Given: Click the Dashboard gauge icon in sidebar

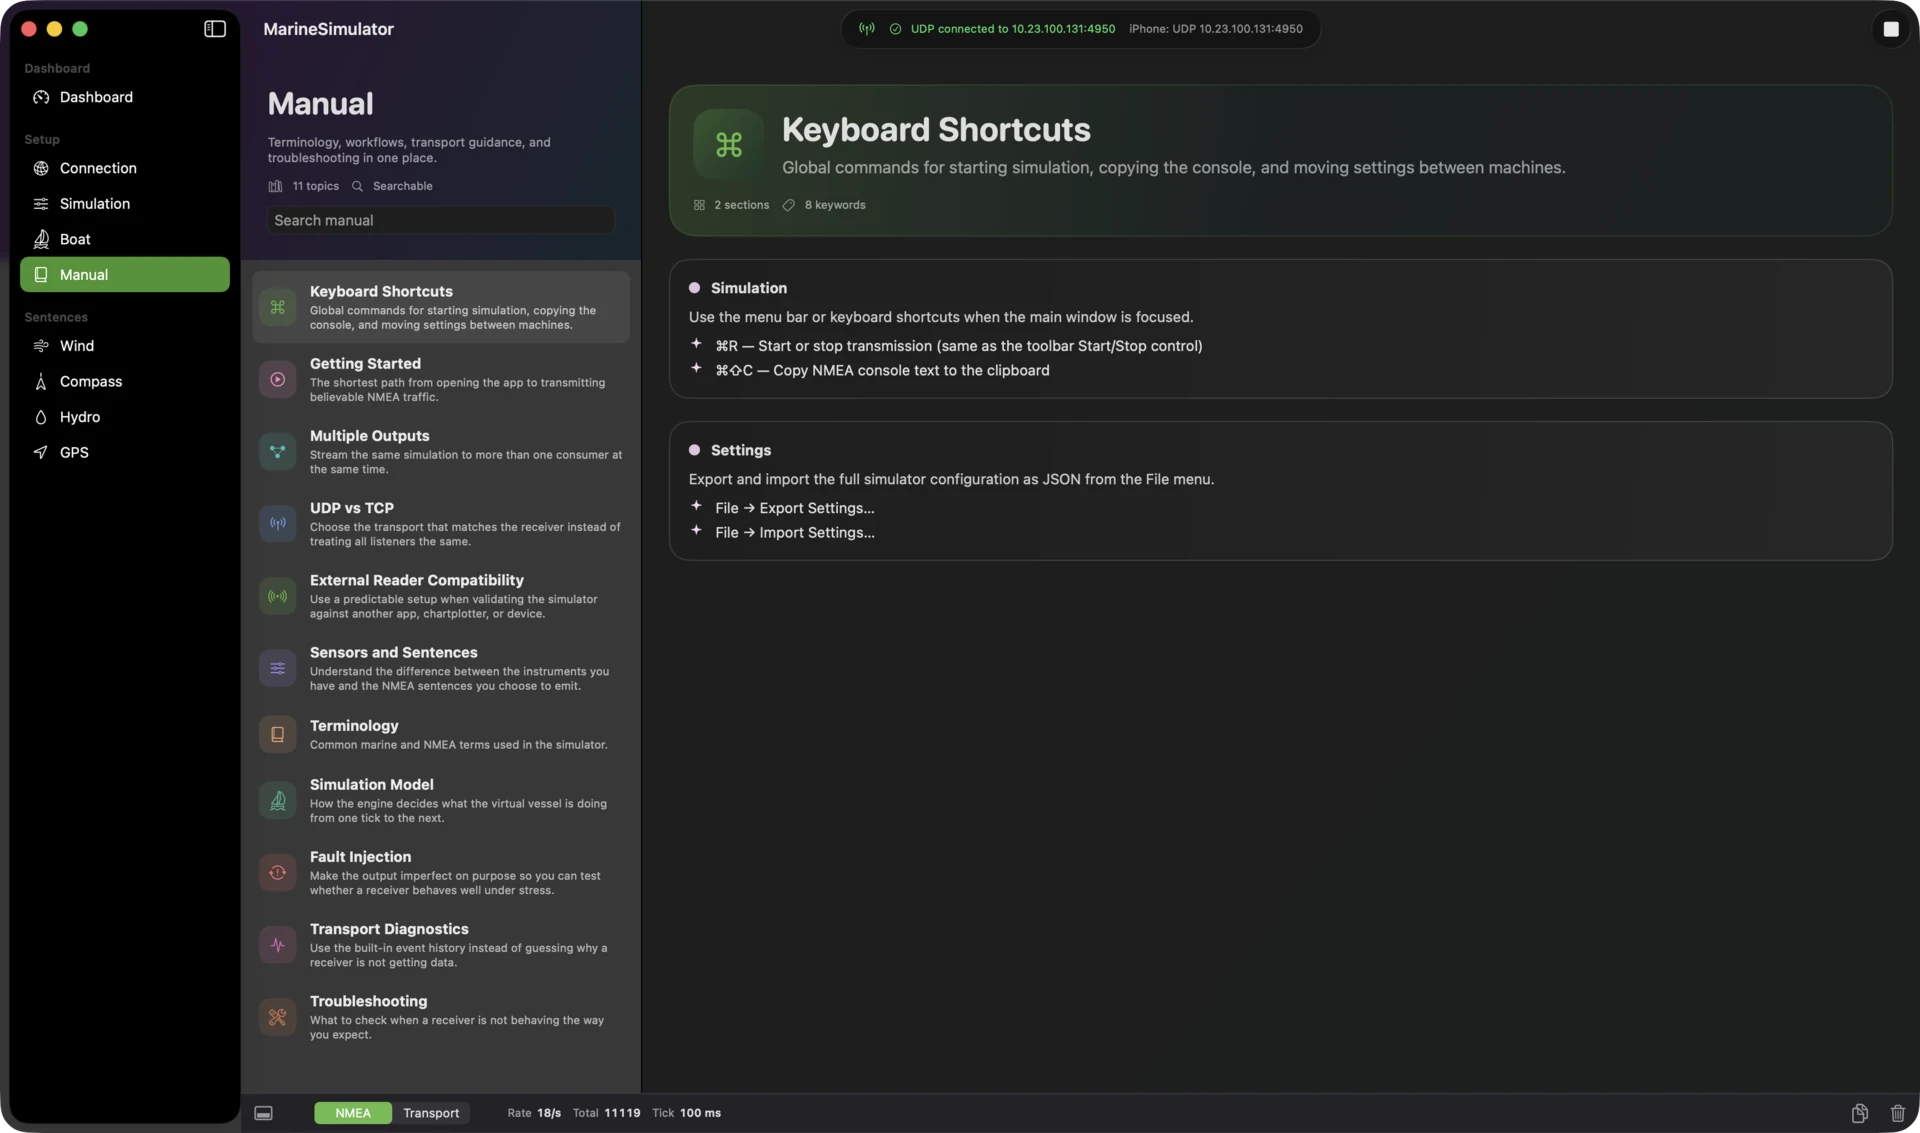Looking at the screenshot, I should [x=41, y=97].
